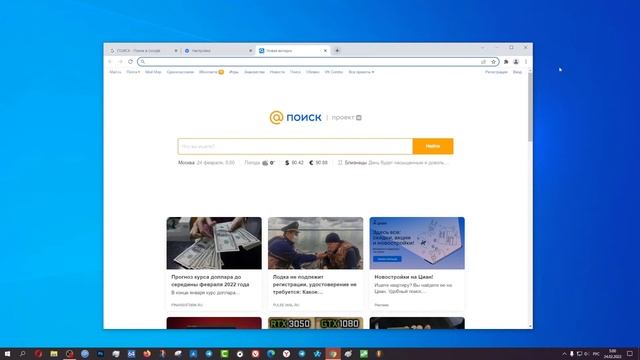Open the Windows Start menu

click(x=7, y=354)
